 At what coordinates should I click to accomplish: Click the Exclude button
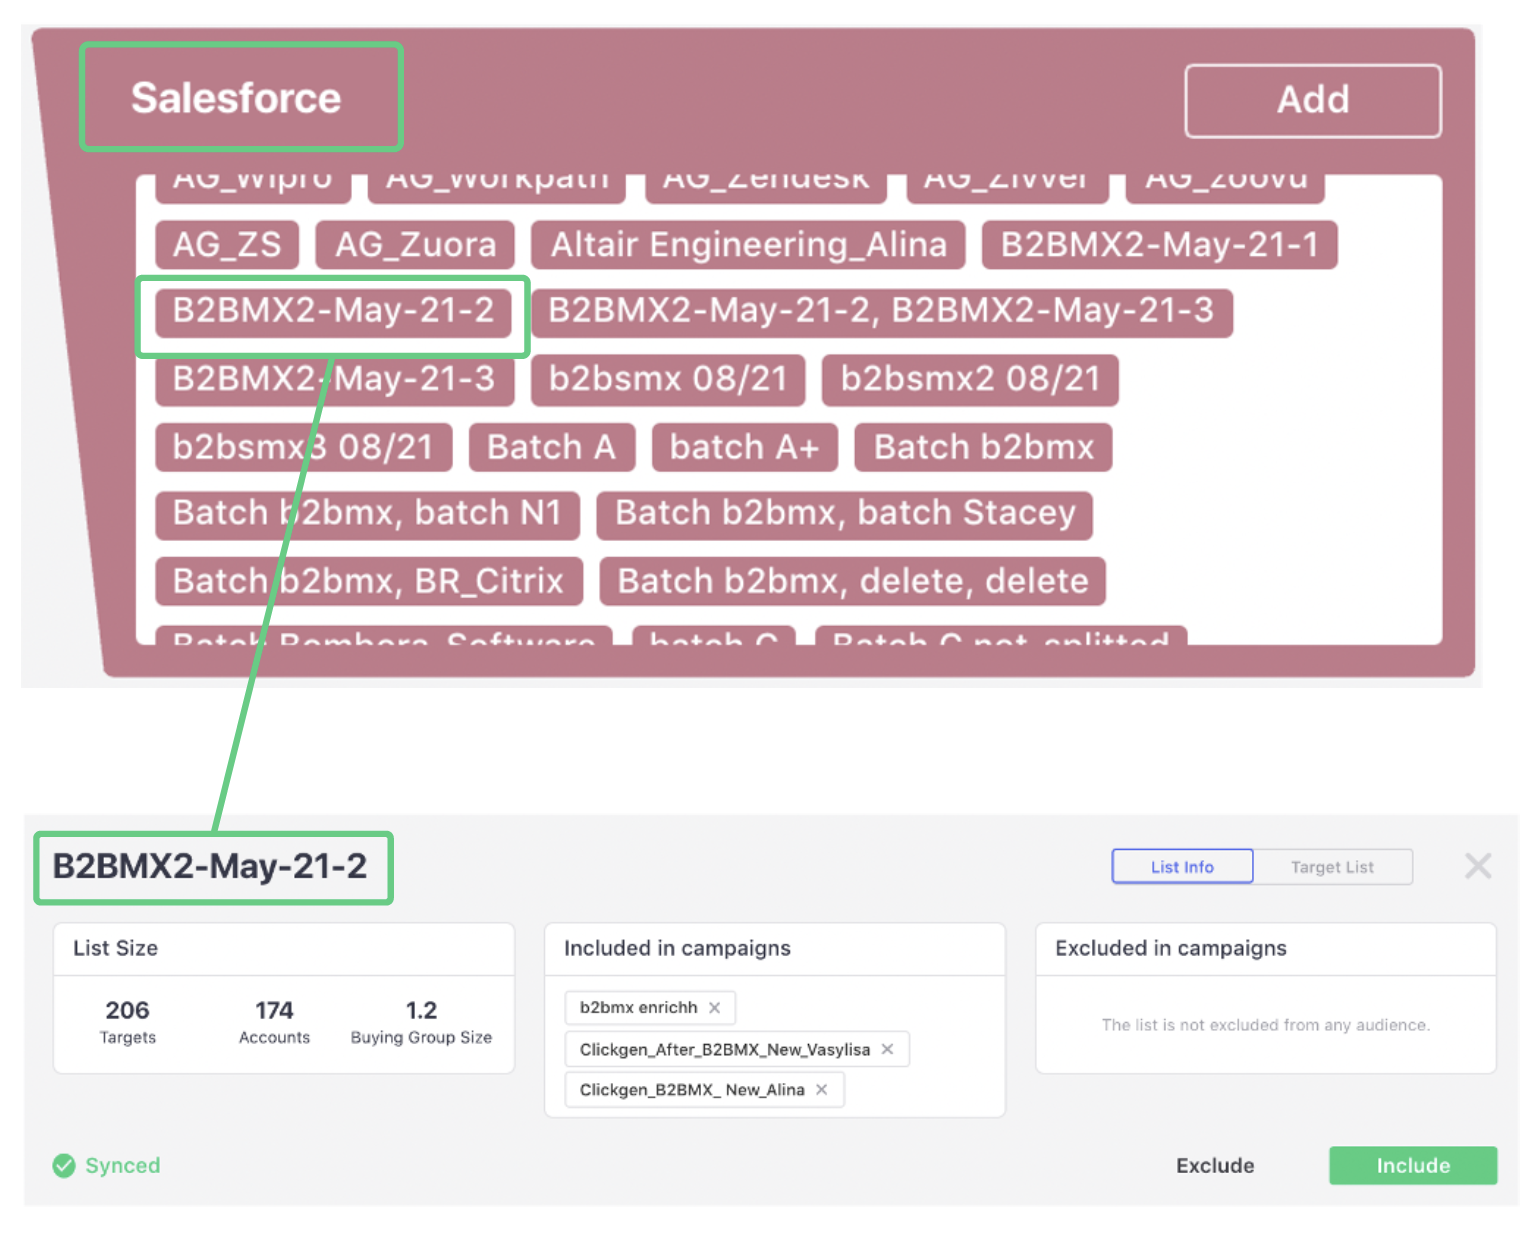1214,1166
